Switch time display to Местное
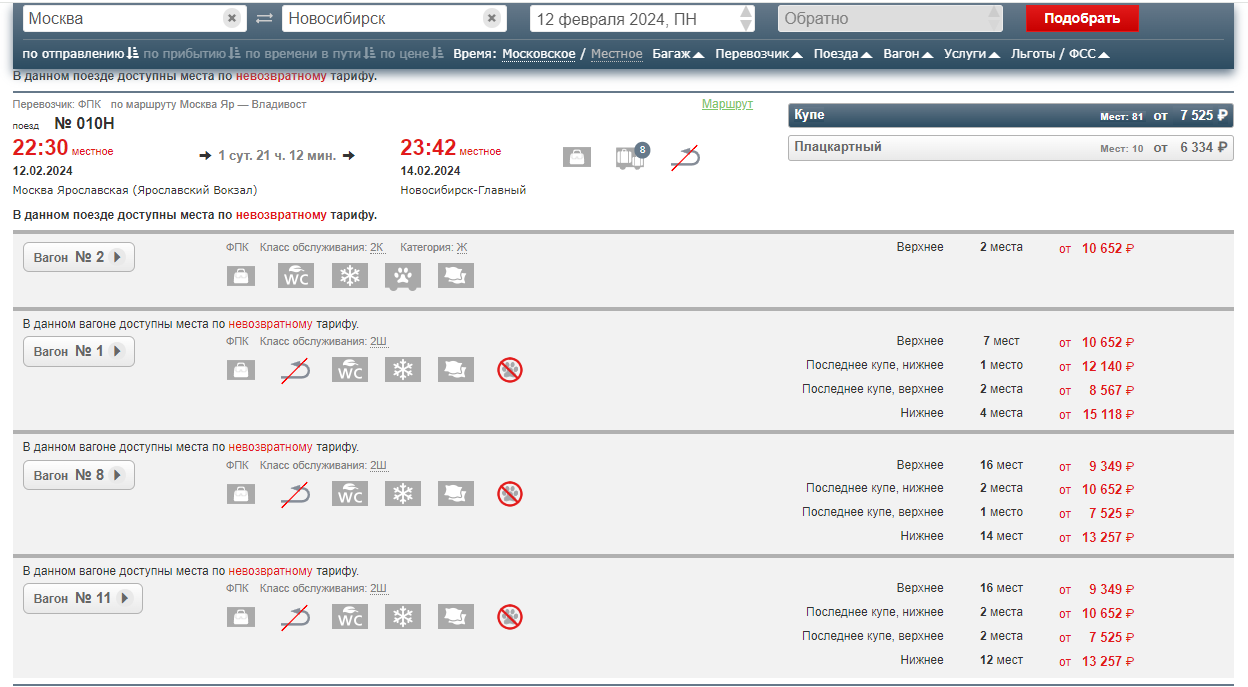Screen dimensions: 1248x687 click(616, 54)
